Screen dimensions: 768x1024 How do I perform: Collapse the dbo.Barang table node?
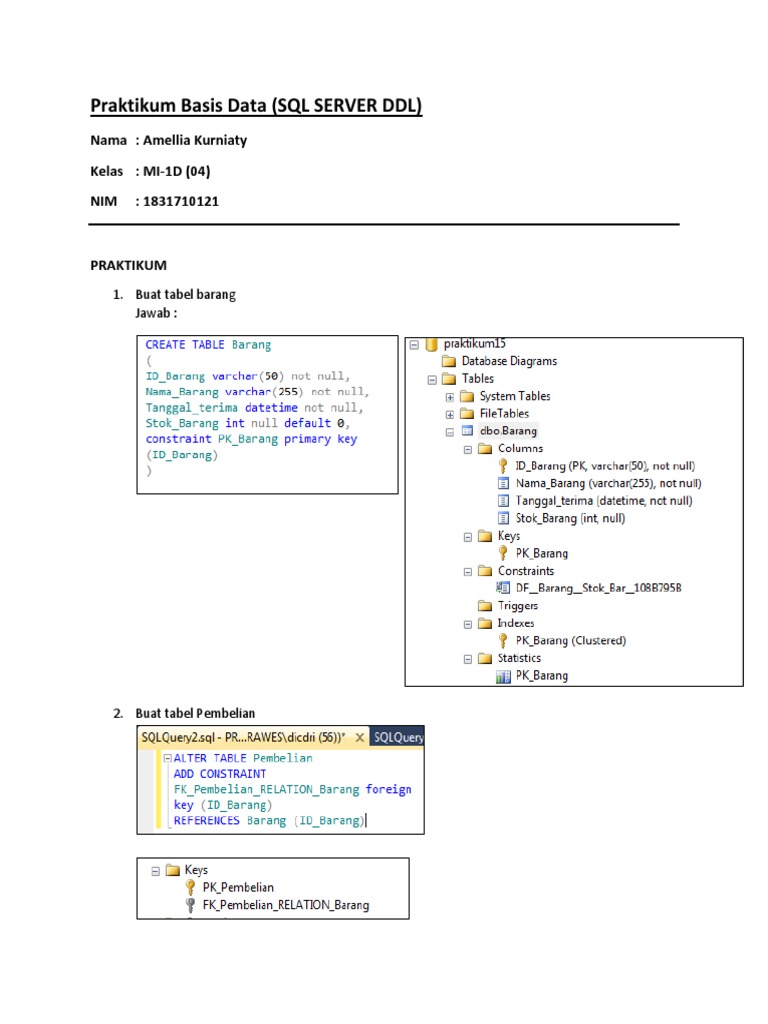click(450, 432)
